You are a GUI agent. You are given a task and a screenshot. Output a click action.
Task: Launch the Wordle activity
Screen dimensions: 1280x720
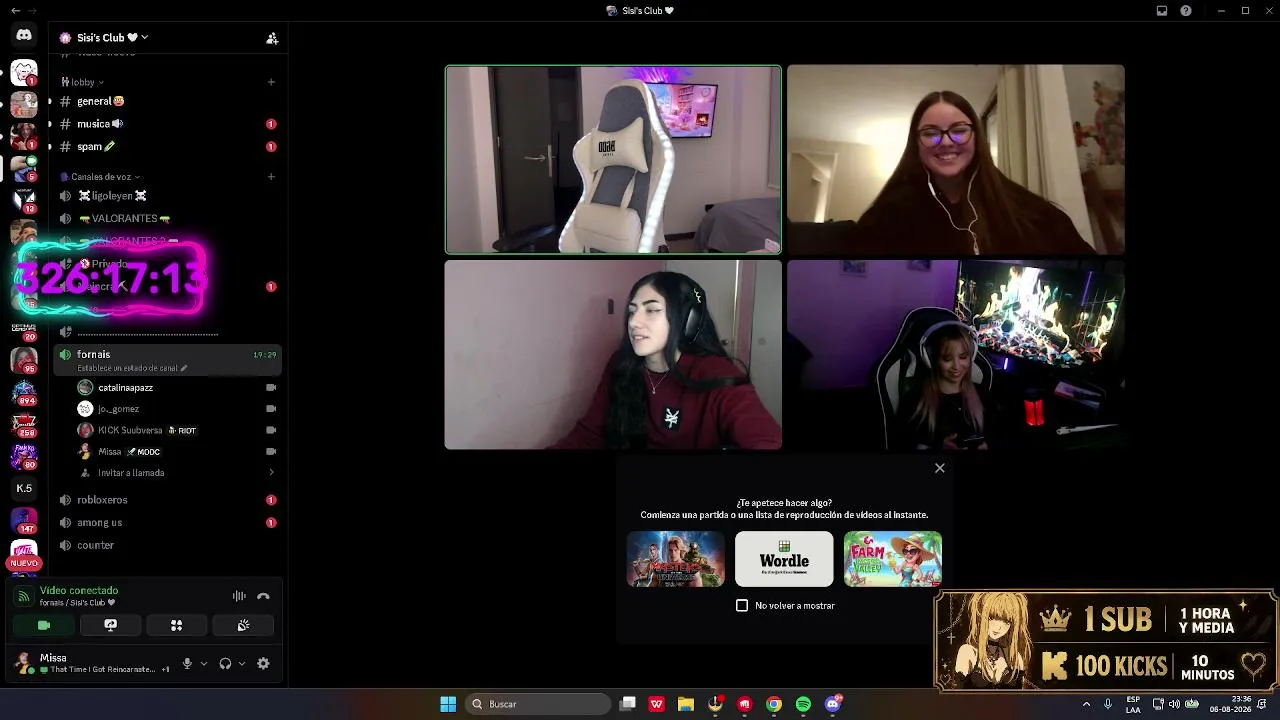click(x=784, y=559)
